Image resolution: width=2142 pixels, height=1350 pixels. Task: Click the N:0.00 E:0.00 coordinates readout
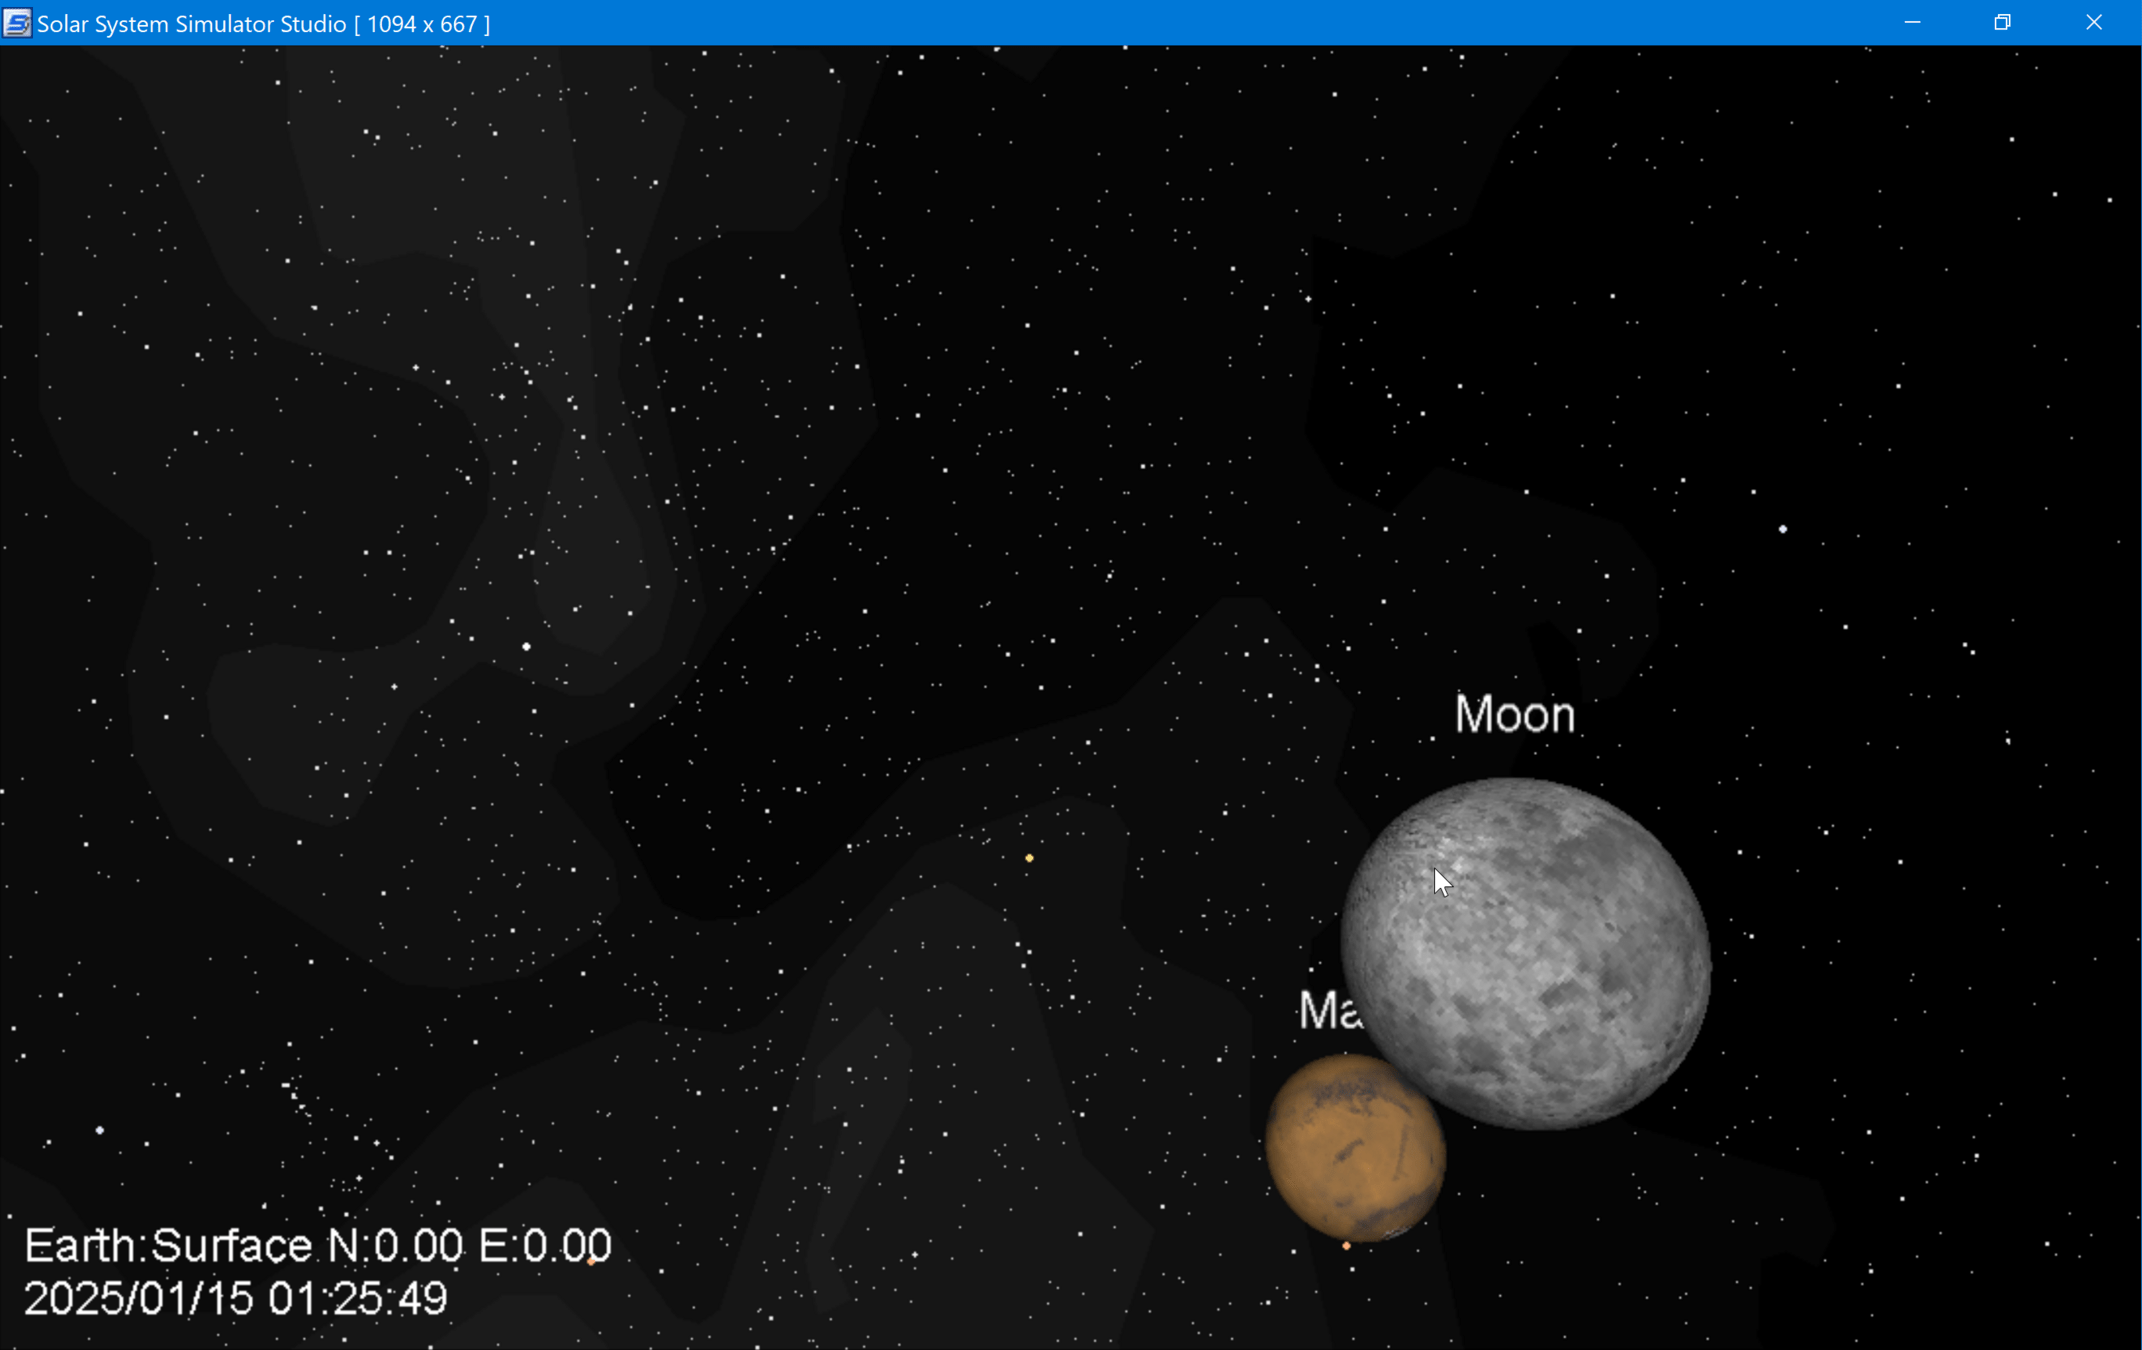click(x=469, y=1246)
